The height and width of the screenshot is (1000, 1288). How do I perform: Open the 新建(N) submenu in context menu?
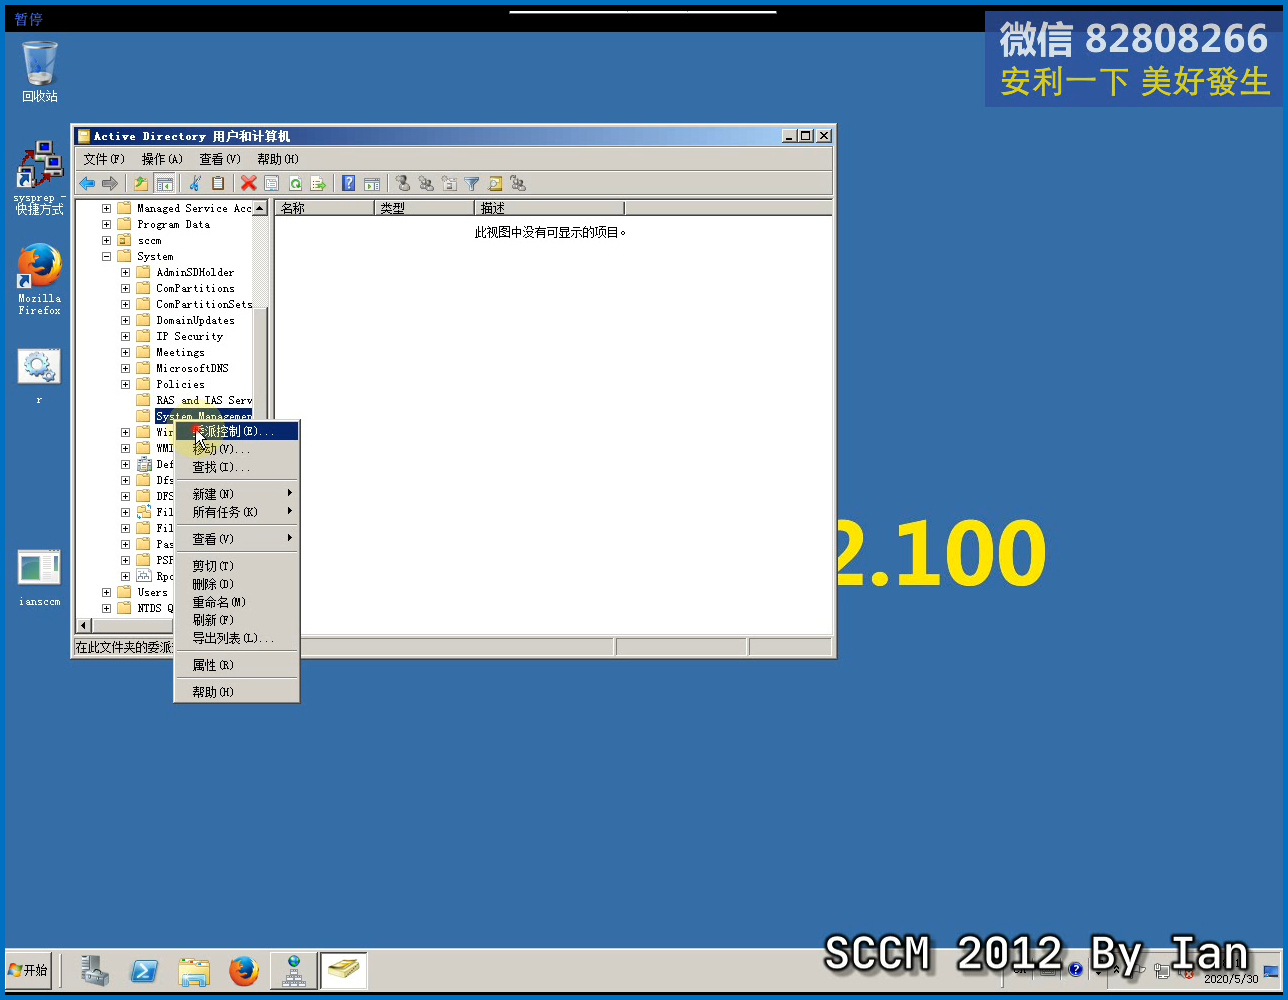(237, 494)
